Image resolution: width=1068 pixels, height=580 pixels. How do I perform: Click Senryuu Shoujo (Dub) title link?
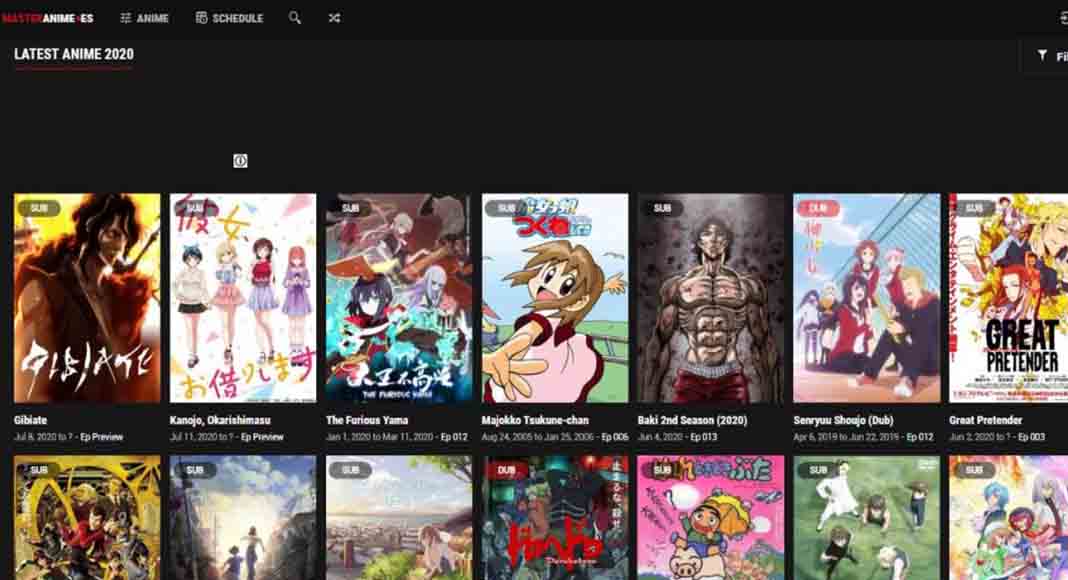[x=844, y=420]
